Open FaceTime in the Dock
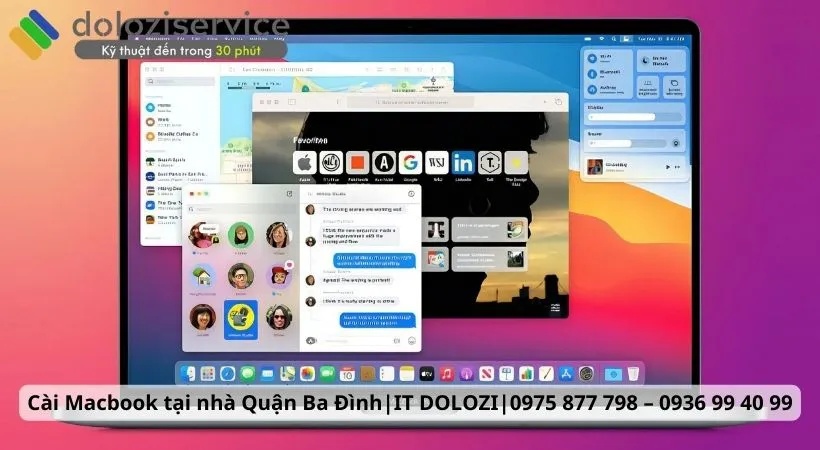 point(327,374)
